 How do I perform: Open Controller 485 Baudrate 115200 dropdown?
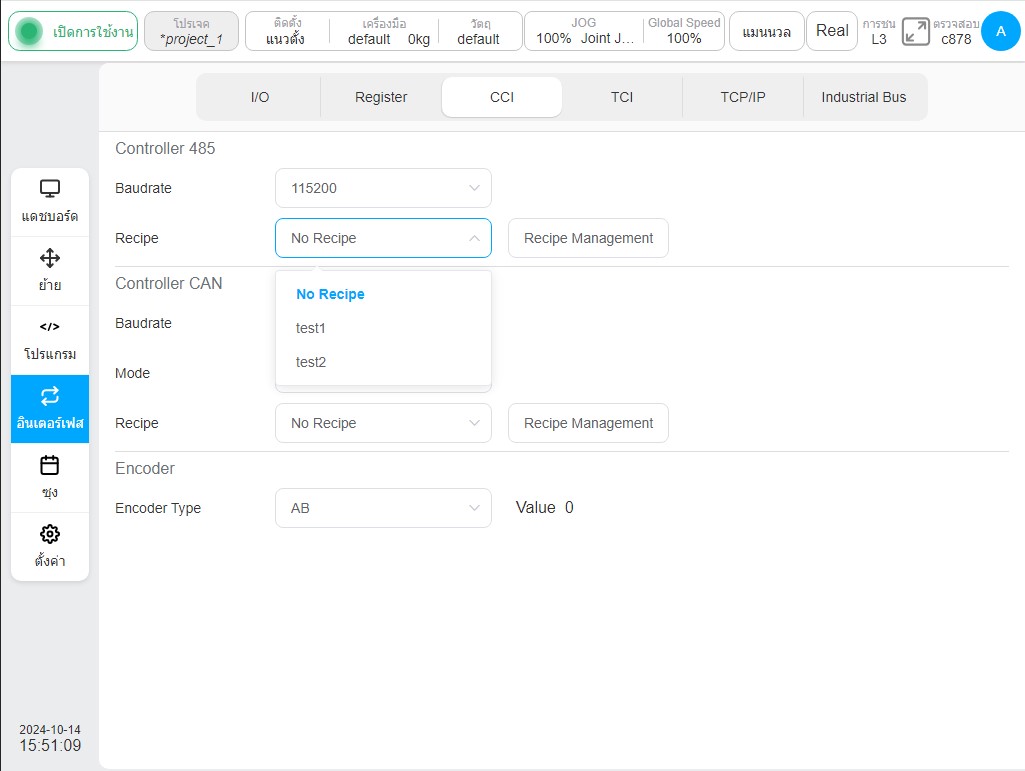click(x=383, y=188)
